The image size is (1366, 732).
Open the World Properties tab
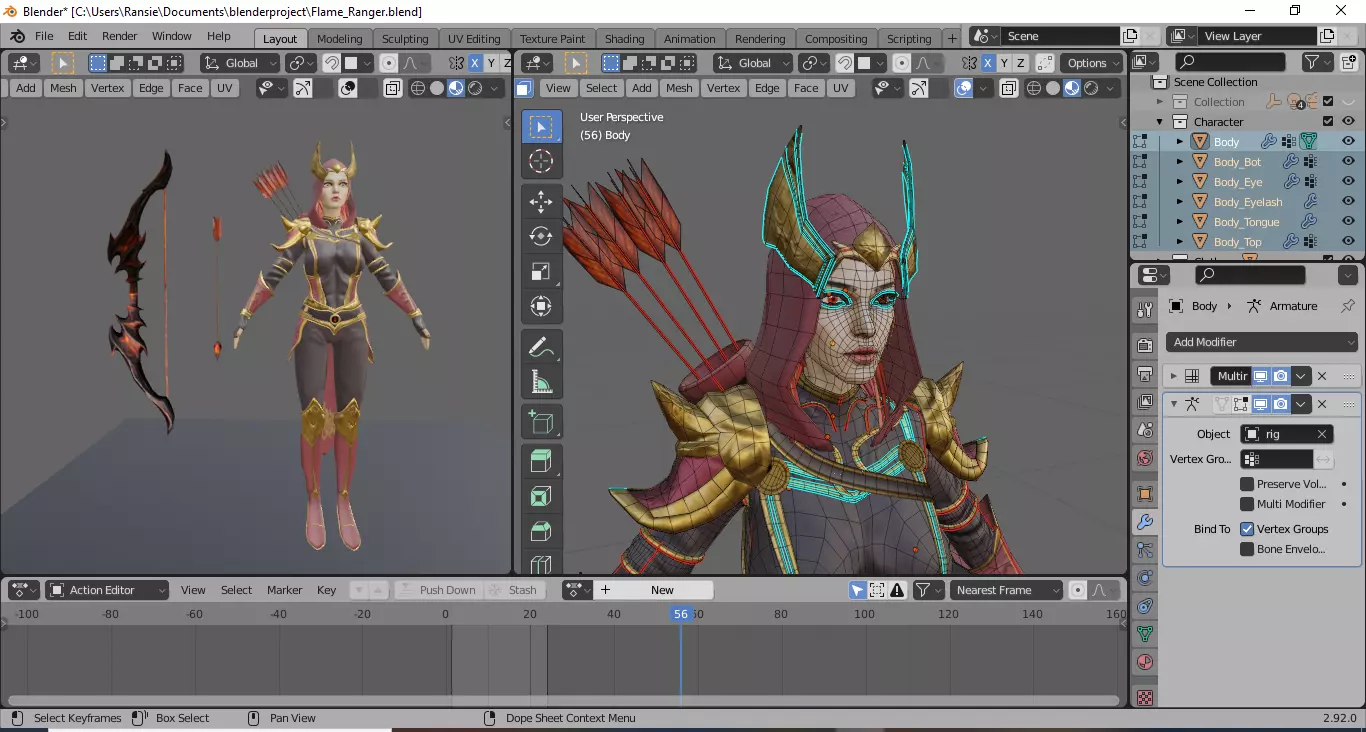pos(1145,458)
